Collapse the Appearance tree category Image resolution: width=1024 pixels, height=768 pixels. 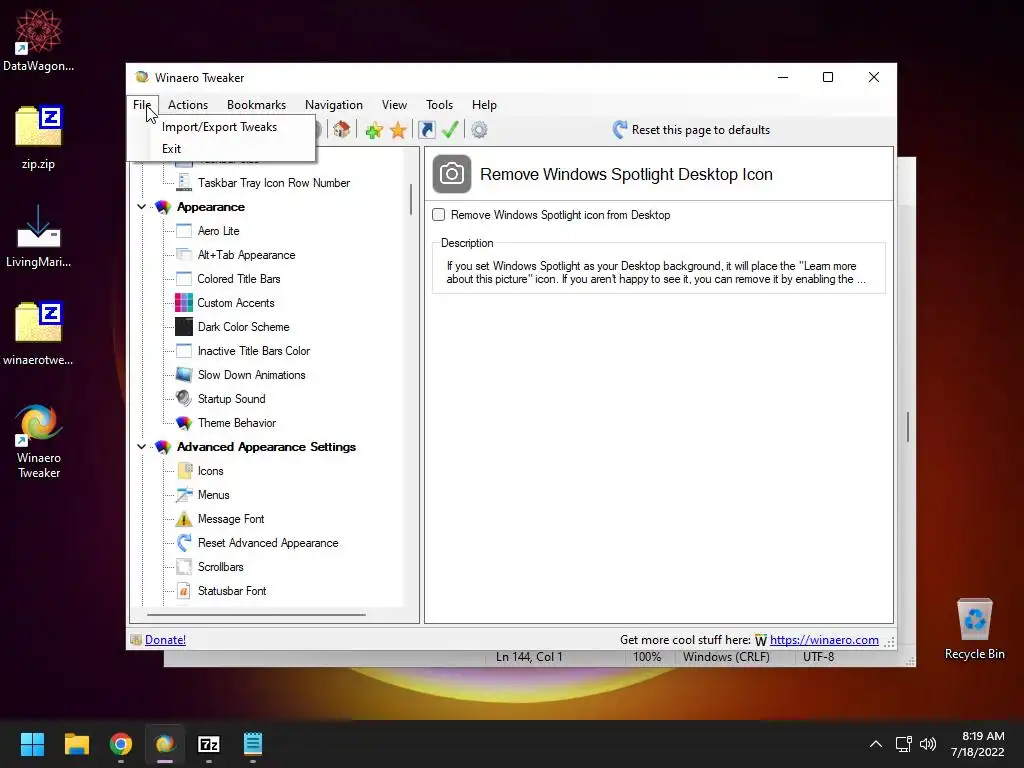tap(141, 207)
